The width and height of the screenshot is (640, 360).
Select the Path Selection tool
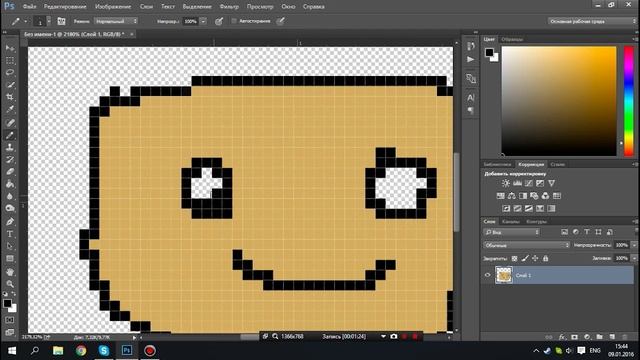click(10, 246)
